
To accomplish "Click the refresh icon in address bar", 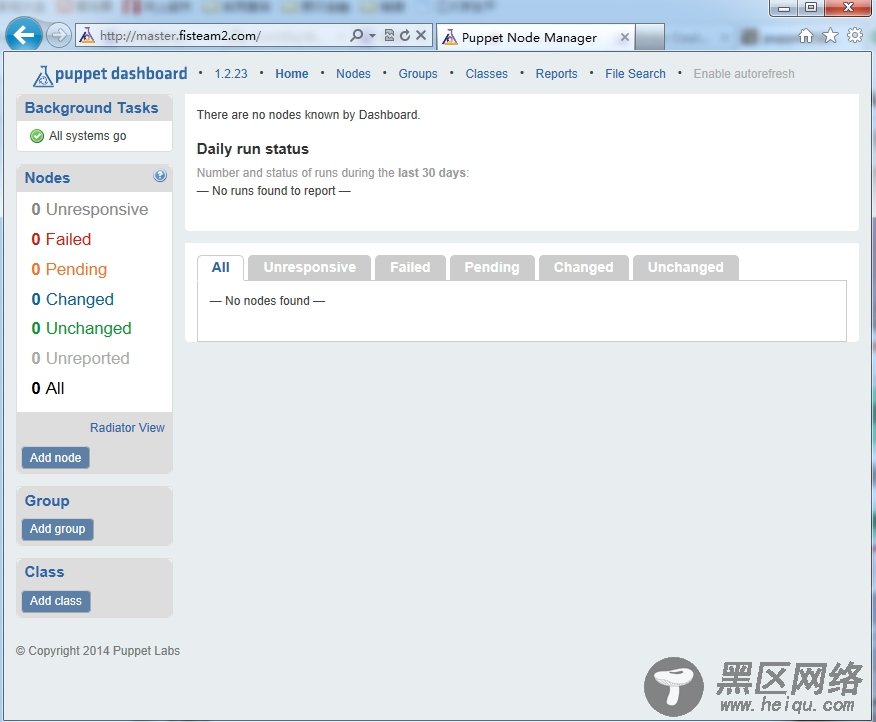I will point(405,35).
